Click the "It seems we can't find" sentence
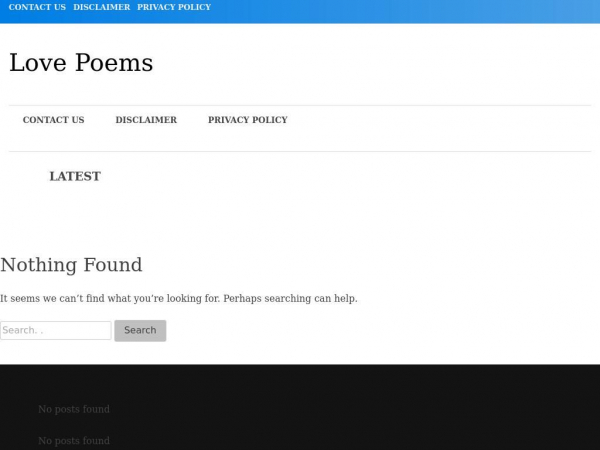Screen dimensions: 600x450 click(110, 299)
